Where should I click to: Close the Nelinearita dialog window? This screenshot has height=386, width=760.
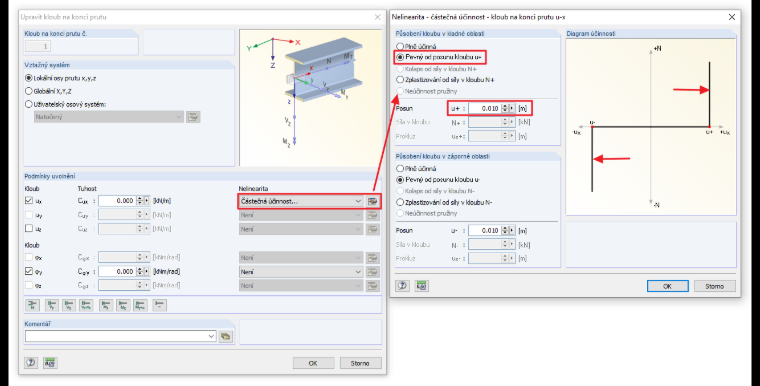tap(731, 16)
